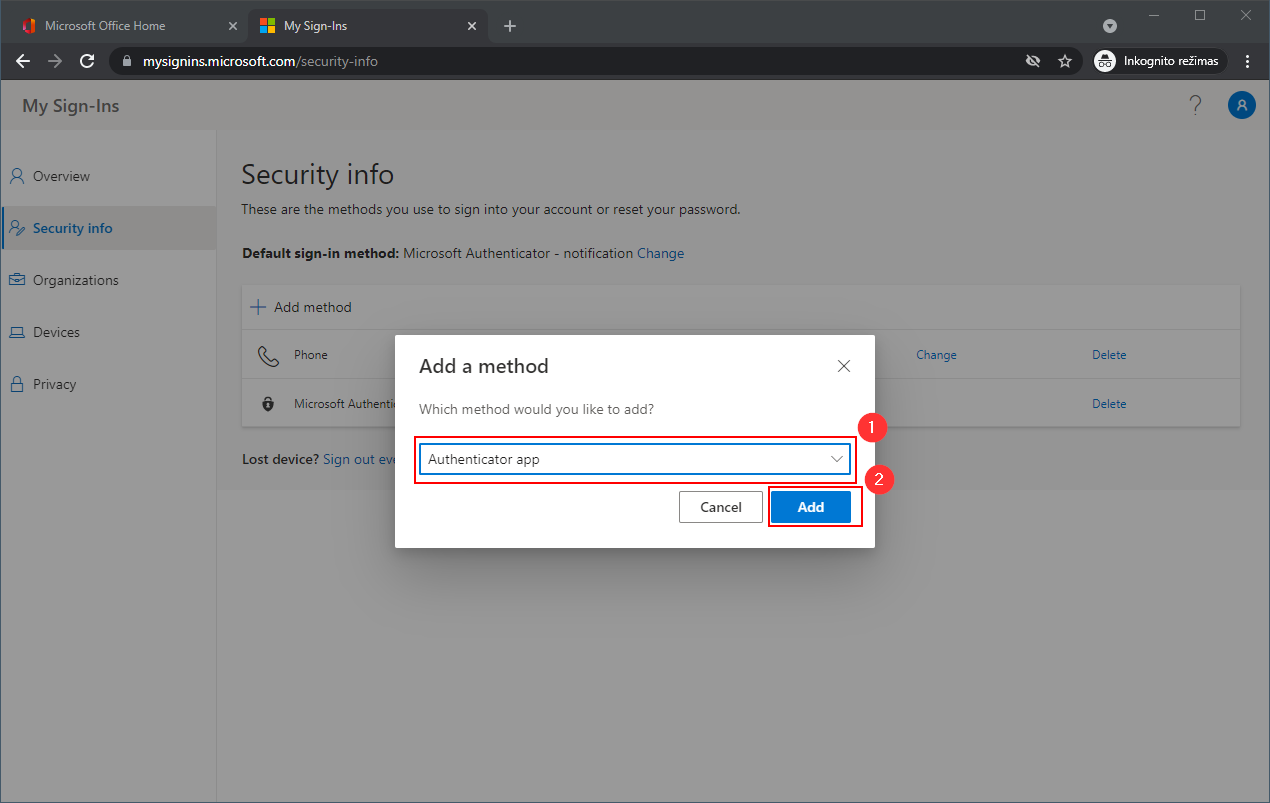Viewport: 1270px width, 803px height.
Task: Select Devices in the left navigation
Action: pyautogui.click(x=56, y=332)
